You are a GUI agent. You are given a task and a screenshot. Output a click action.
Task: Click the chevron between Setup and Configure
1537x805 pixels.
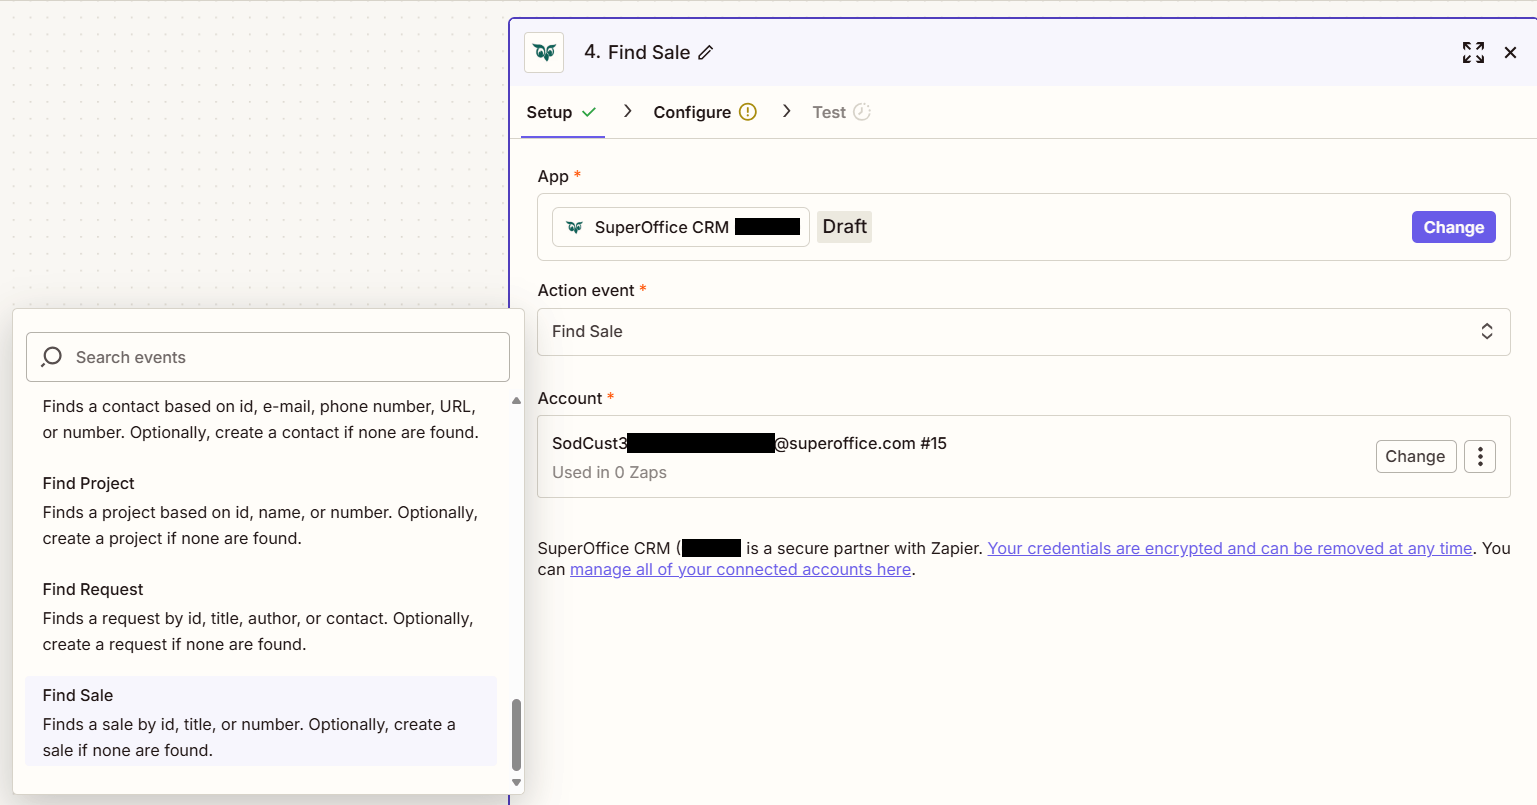tap(627, 112)
